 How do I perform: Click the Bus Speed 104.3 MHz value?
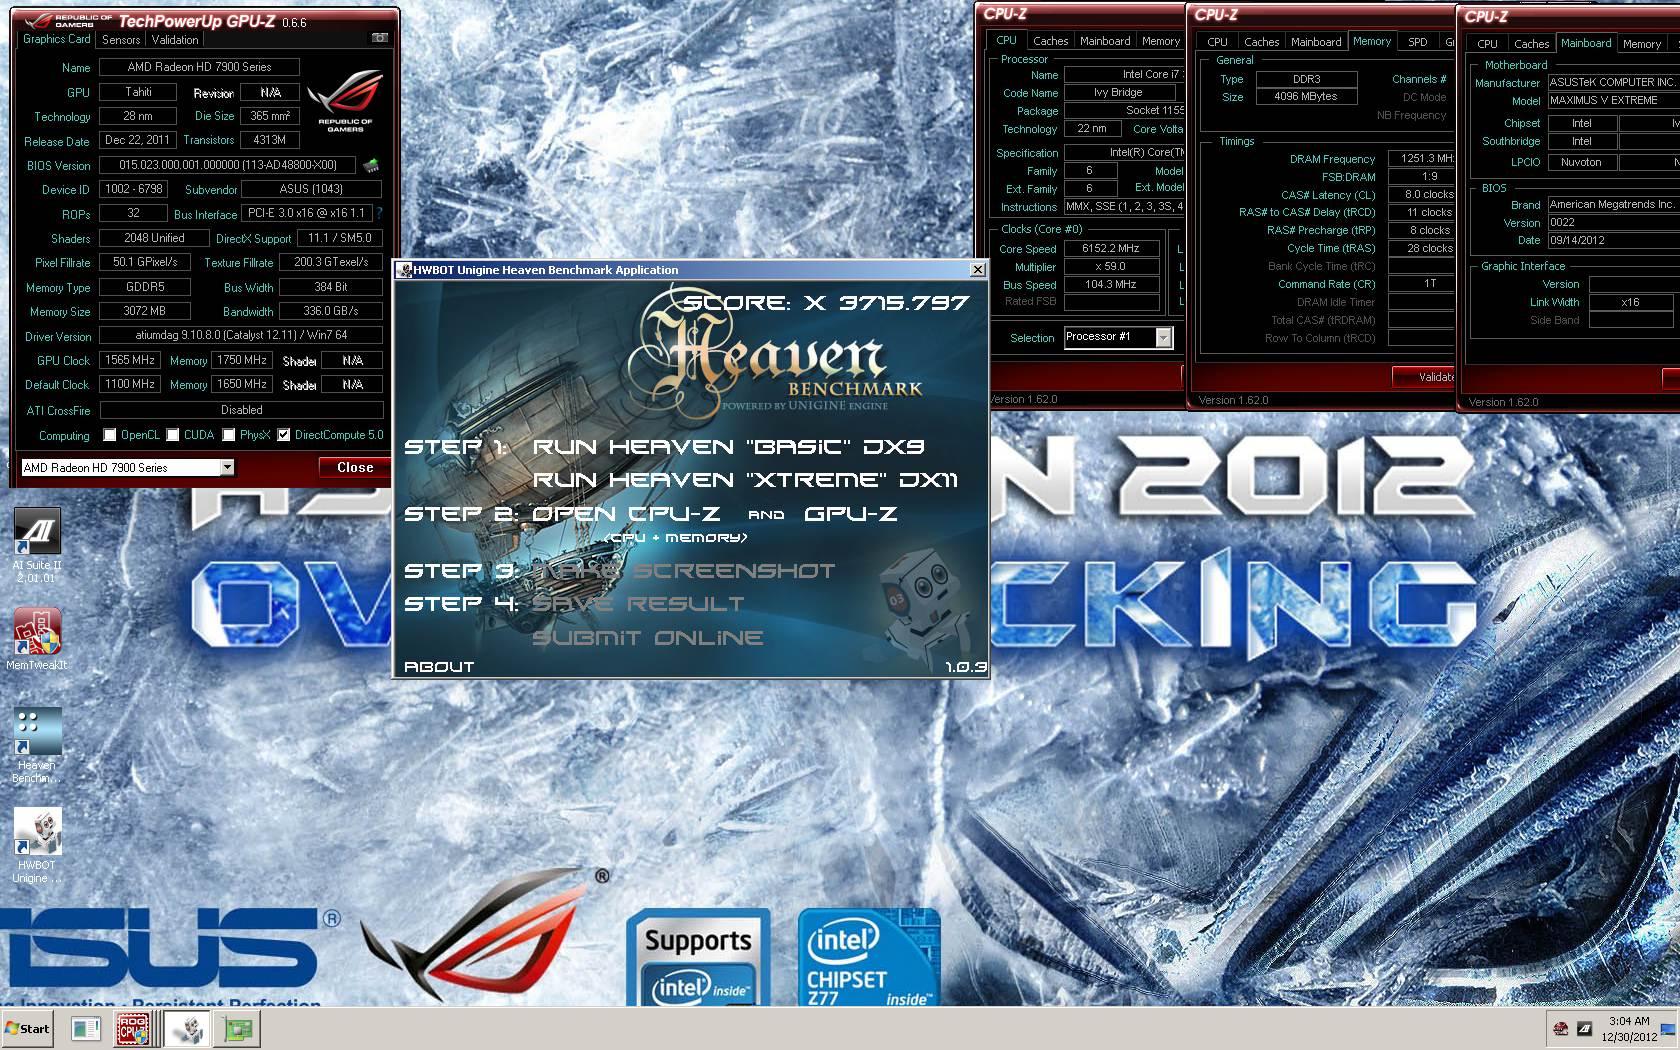[x=1111, y=284]
